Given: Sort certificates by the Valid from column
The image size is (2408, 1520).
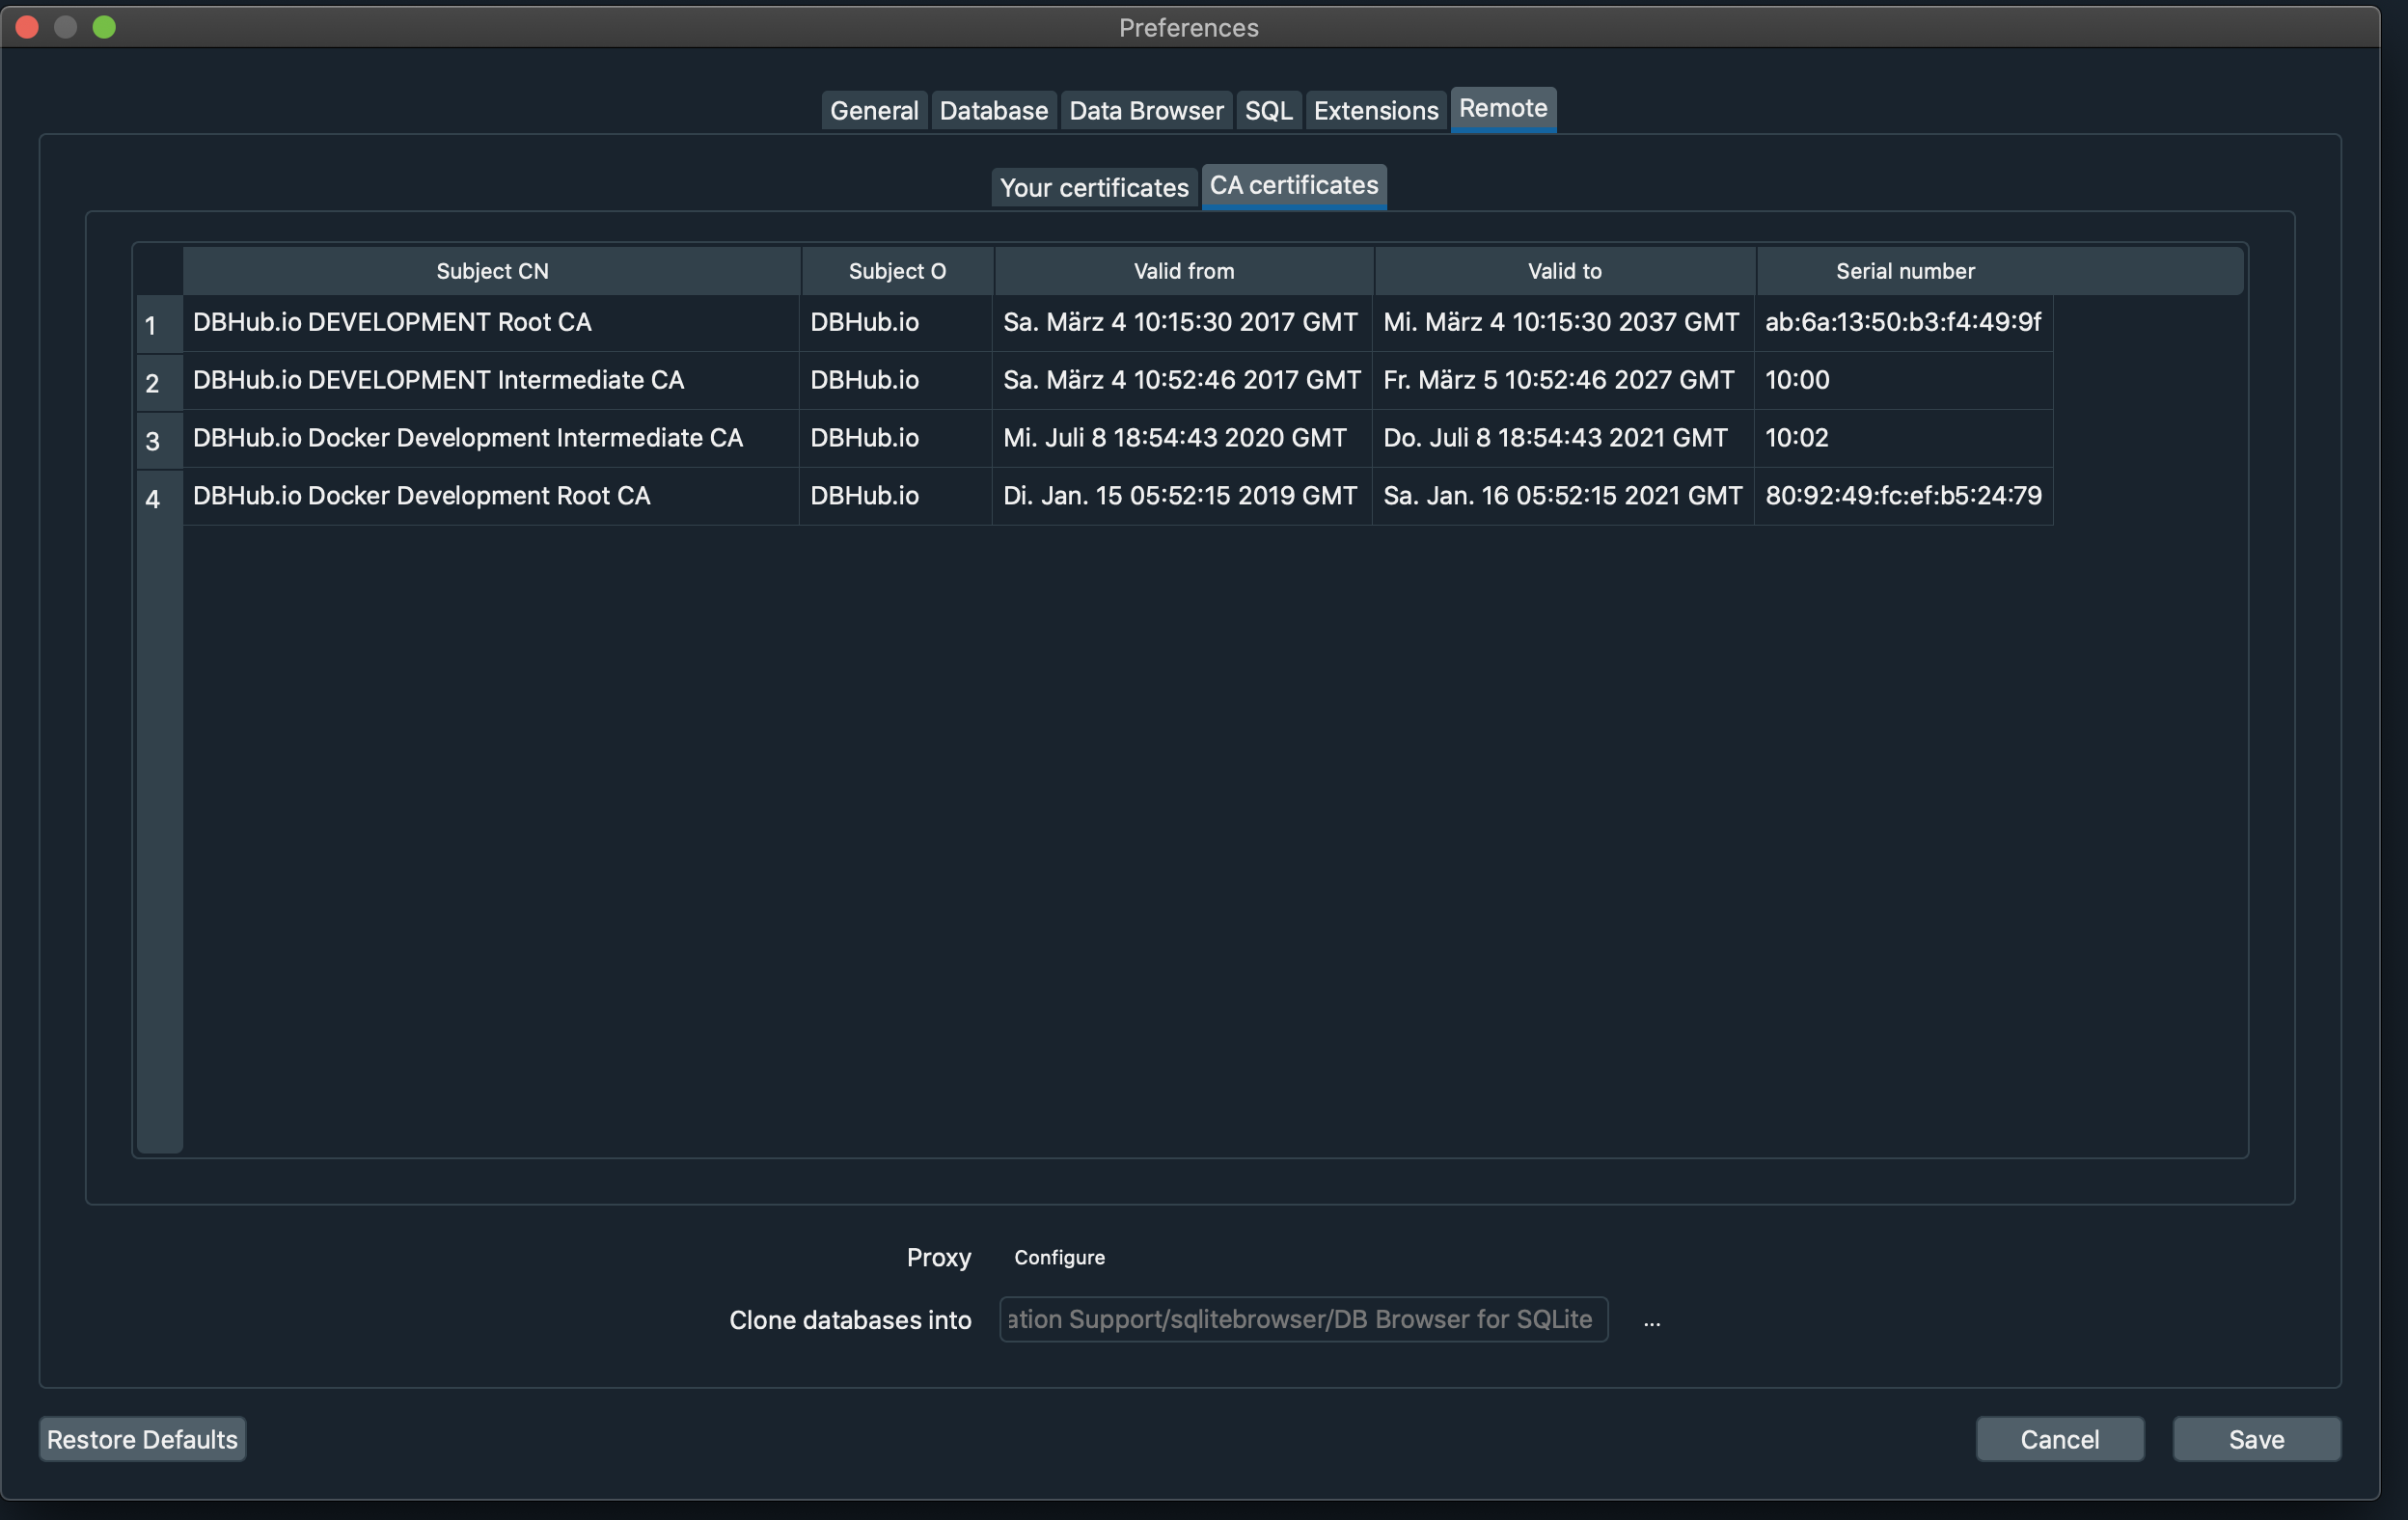Looking at the screenshot, I should coord(1183,270).
